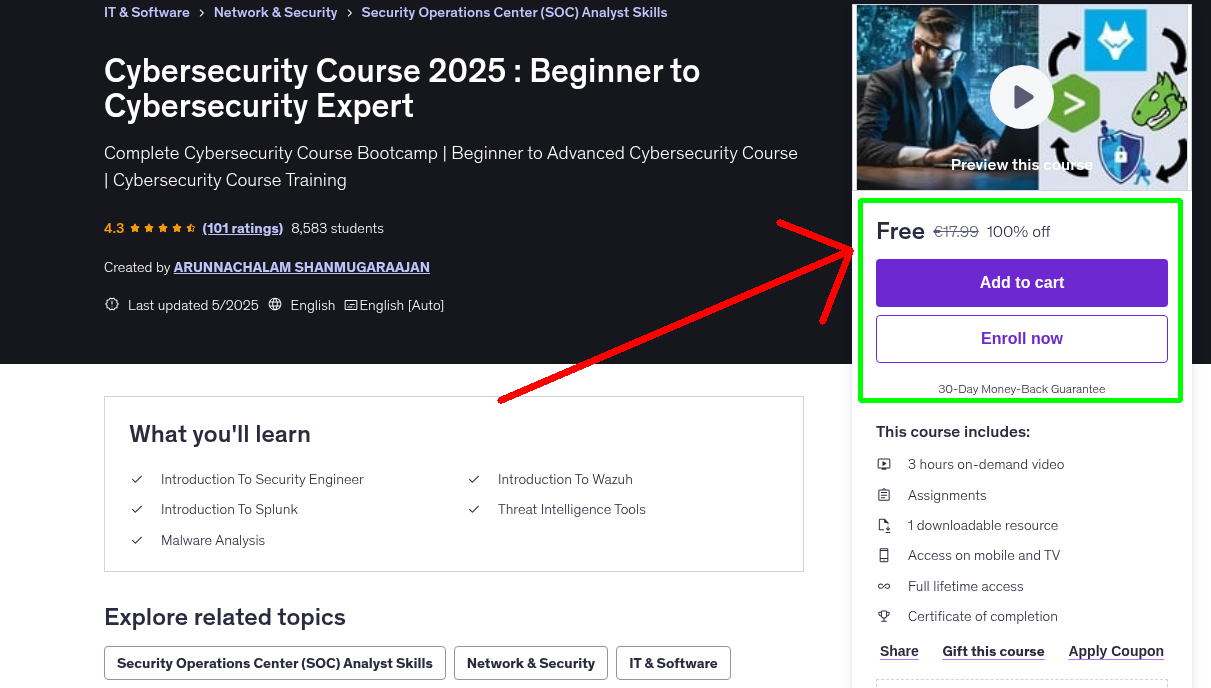The image size is (1211, 688).
Task: Click the globe icon next to English
Action: (275, 304)
